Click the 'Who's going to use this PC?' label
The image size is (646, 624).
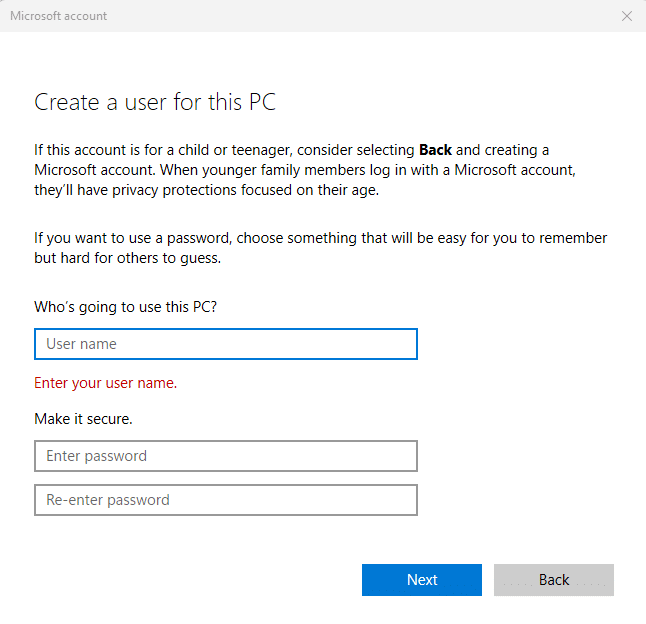point(125,307)
